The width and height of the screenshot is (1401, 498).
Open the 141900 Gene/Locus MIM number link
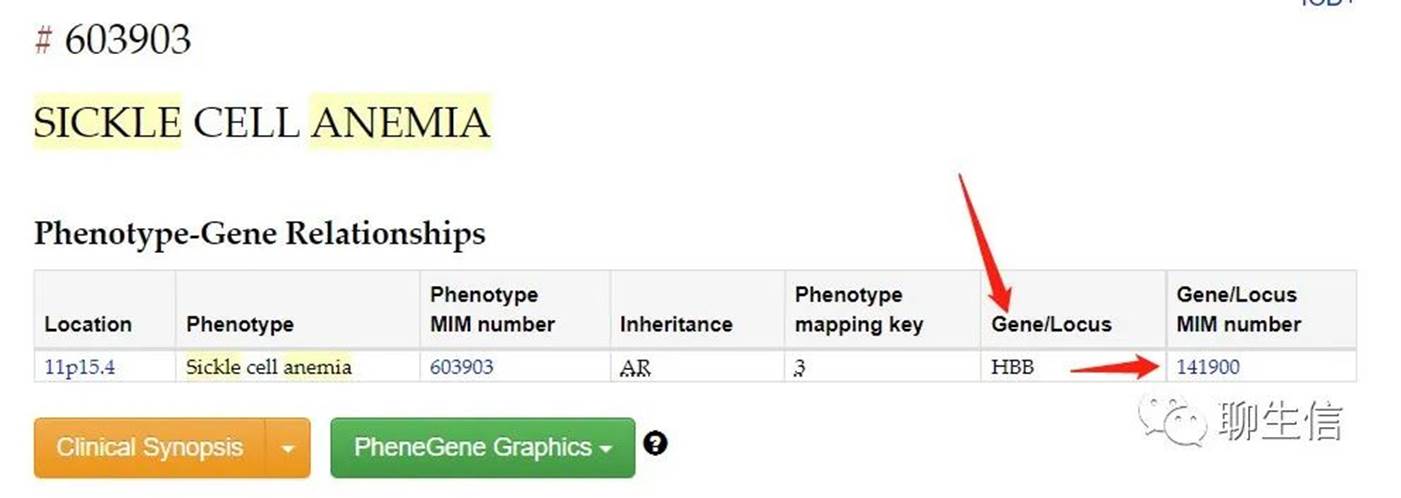(x=1208, y=367)
